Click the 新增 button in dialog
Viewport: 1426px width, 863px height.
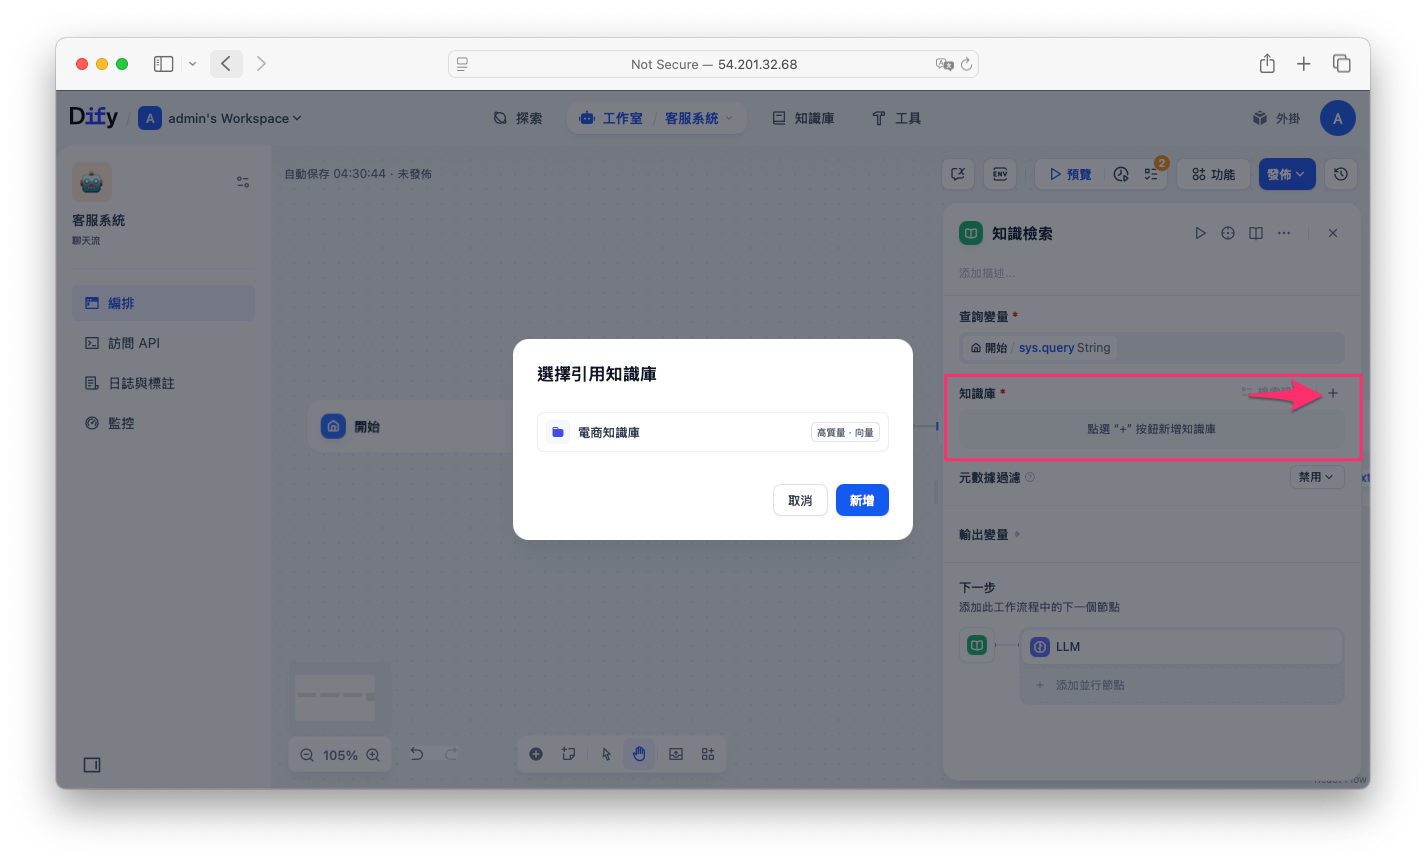click(x=861, y=500)
